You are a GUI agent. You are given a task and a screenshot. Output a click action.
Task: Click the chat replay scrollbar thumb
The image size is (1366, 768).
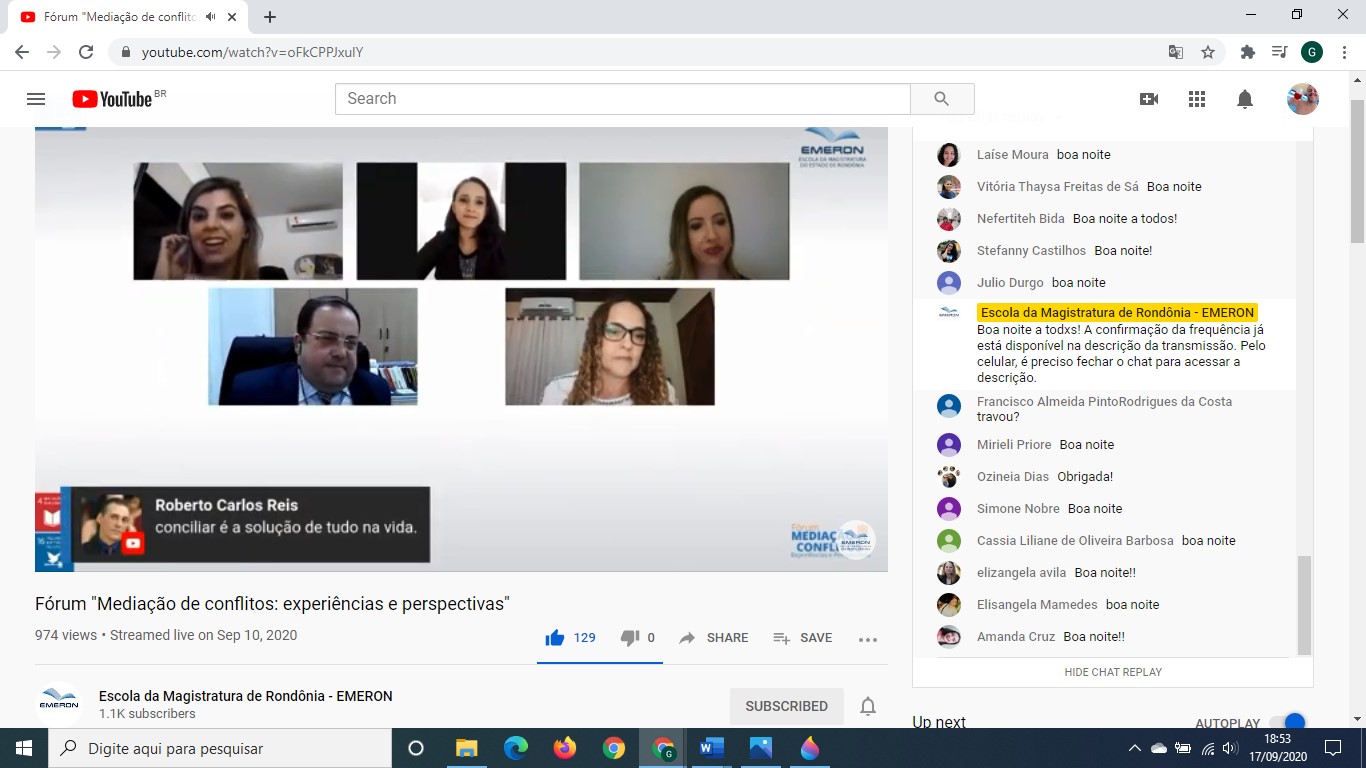[x=1303, y=603]
